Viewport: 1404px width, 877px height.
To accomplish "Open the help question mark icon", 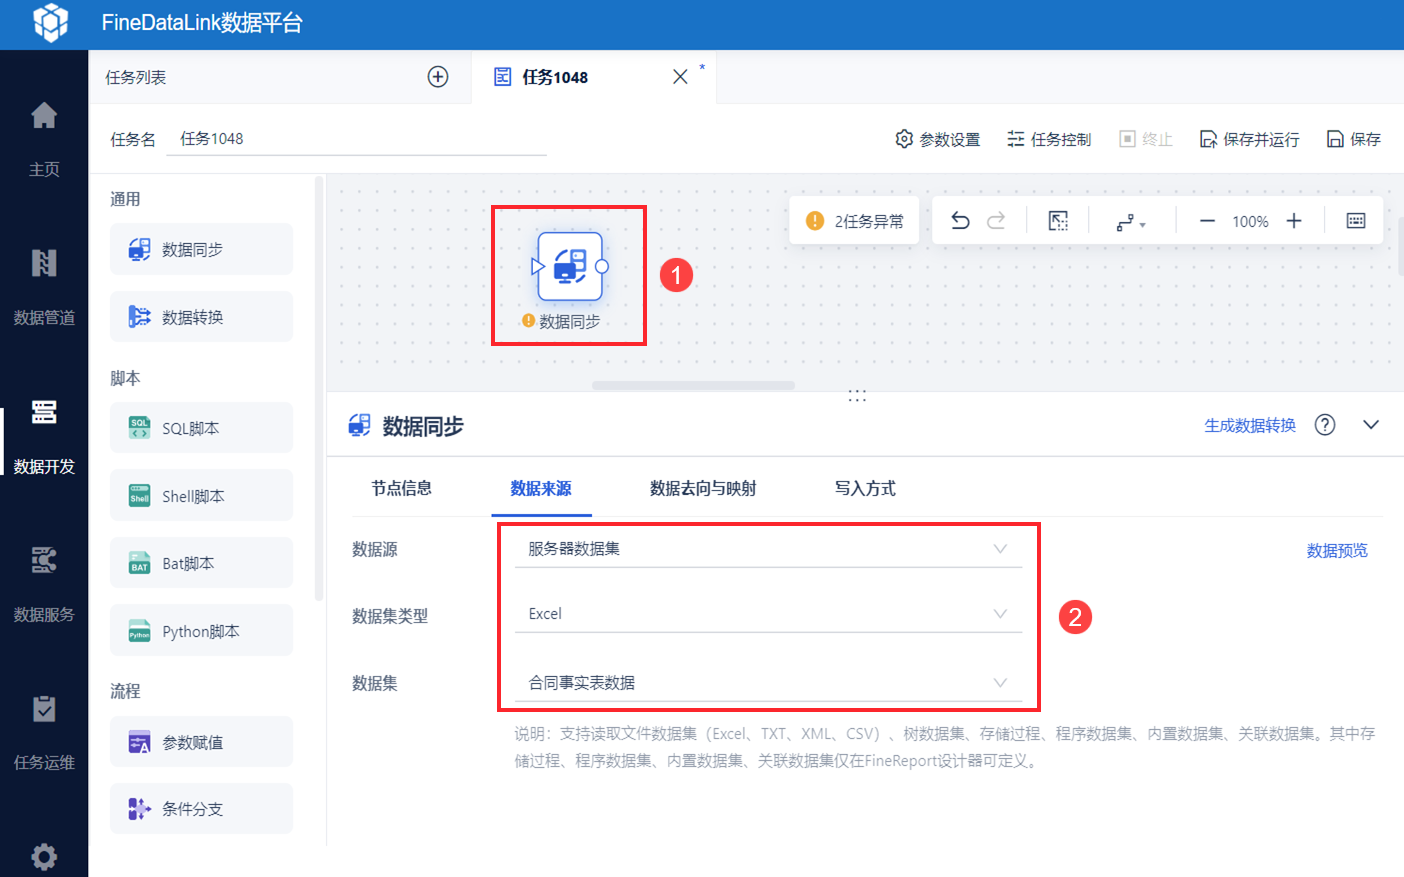I will (1325, 425).
